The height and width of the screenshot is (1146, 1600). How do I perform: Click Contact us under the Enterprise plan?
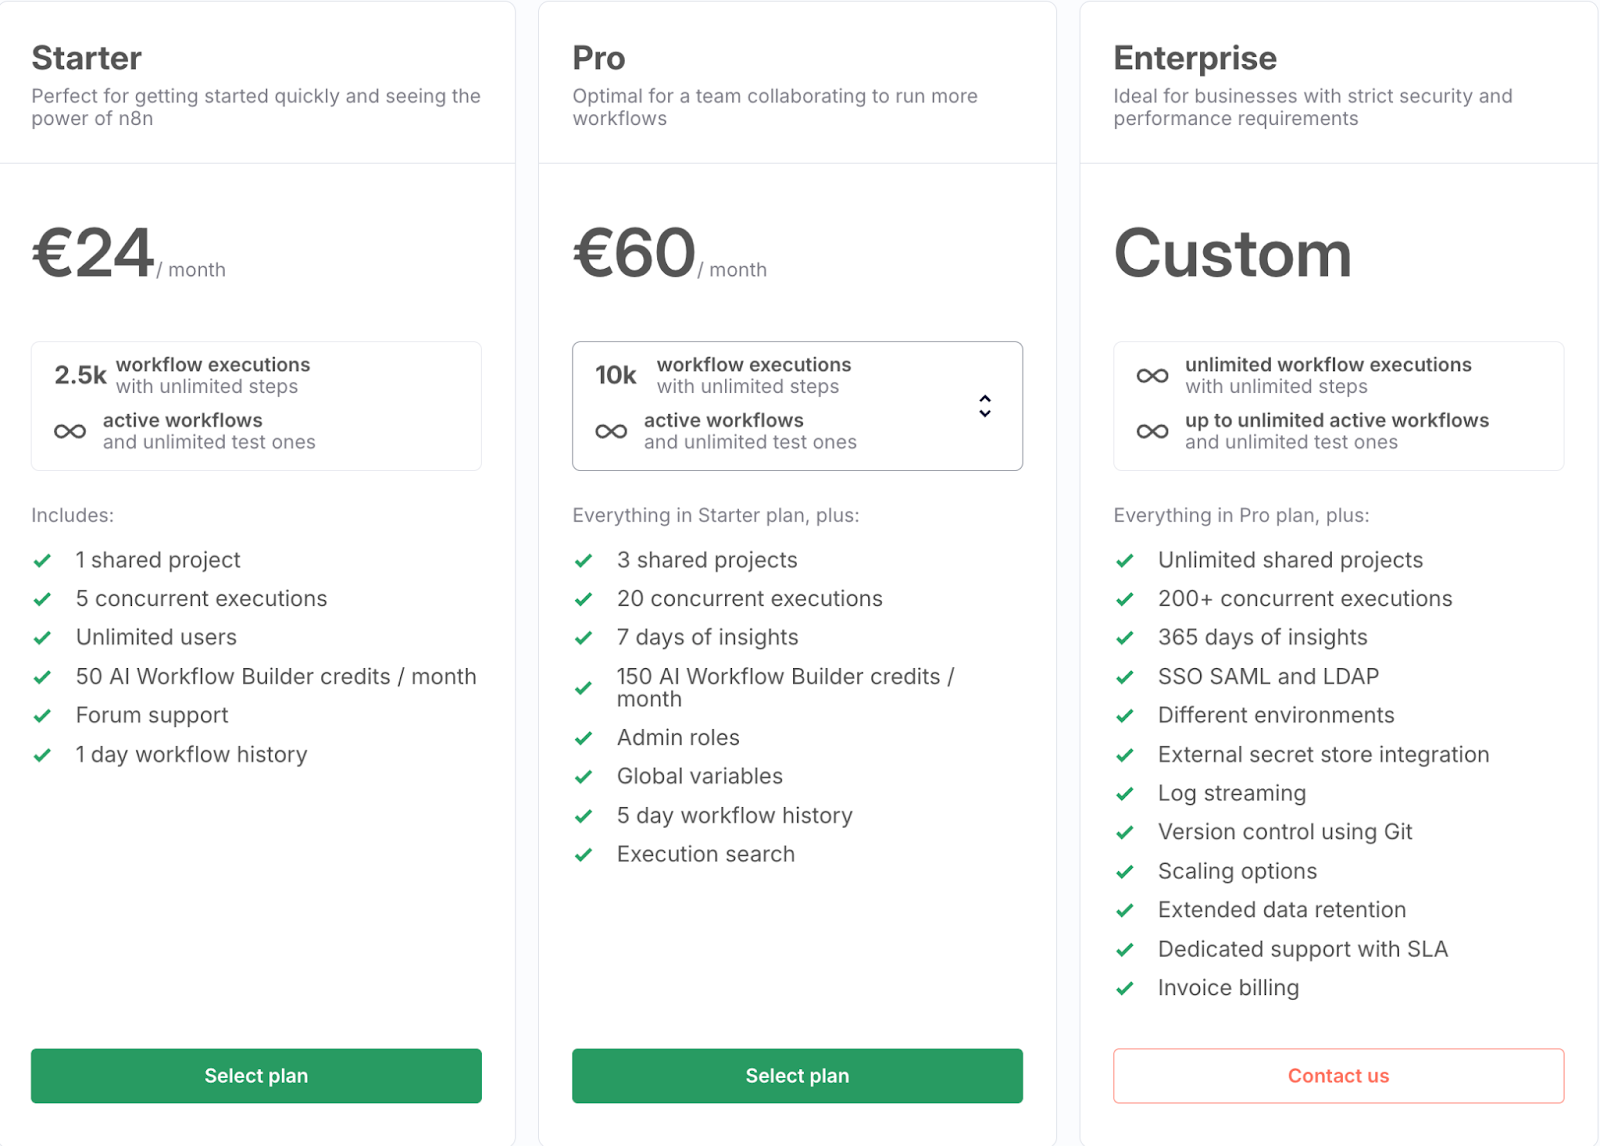pos(1338,1075)
